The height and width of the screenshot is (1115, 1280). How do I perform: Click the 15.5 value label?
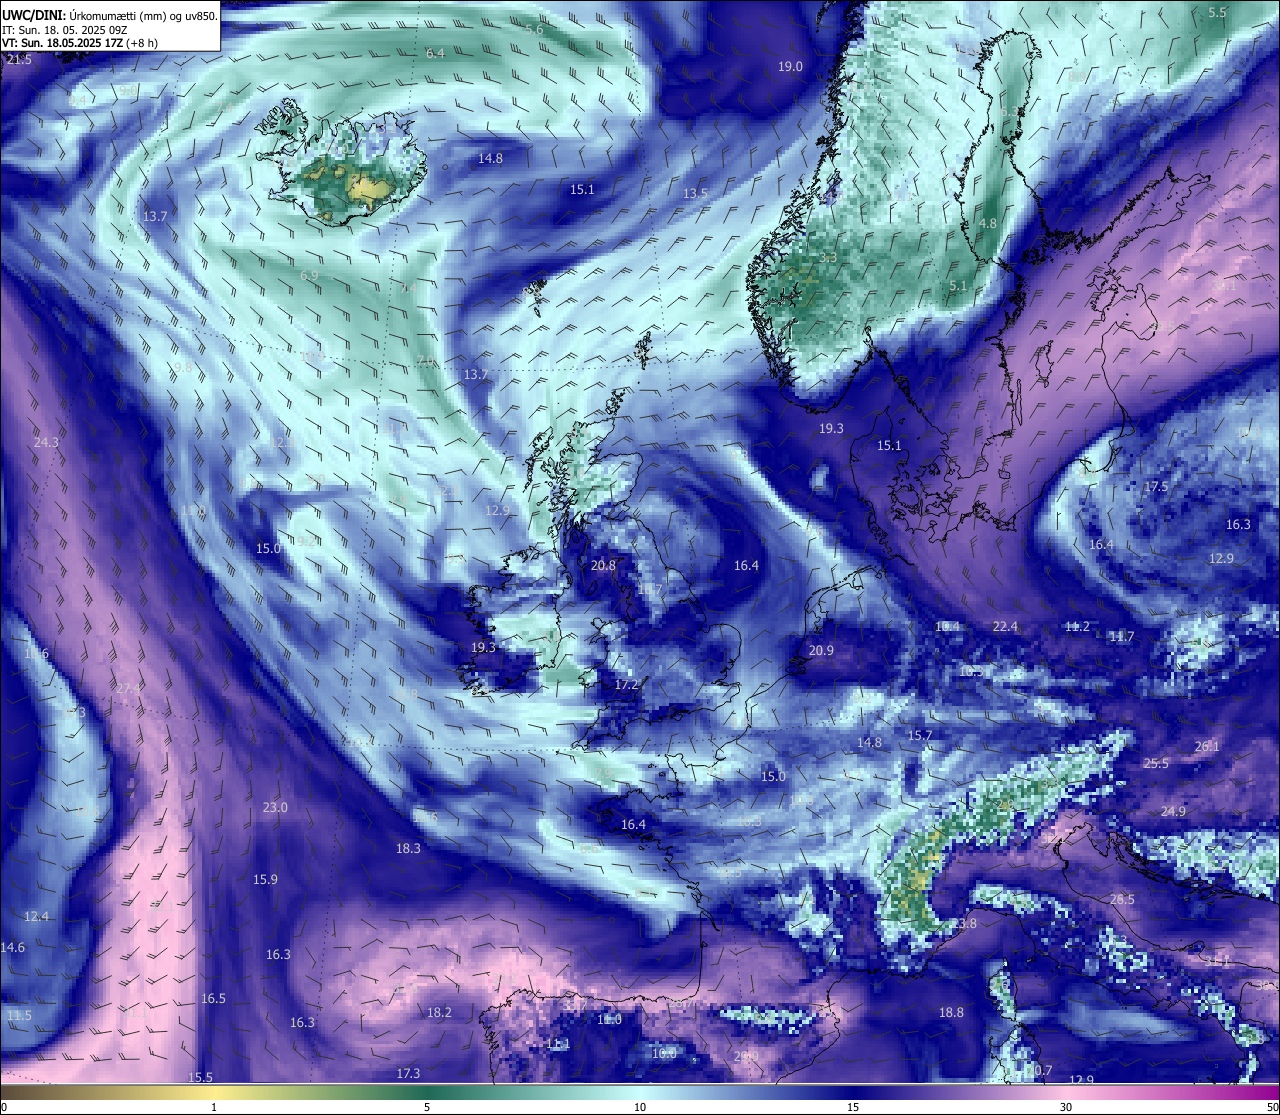click(x=201, y=1077)
